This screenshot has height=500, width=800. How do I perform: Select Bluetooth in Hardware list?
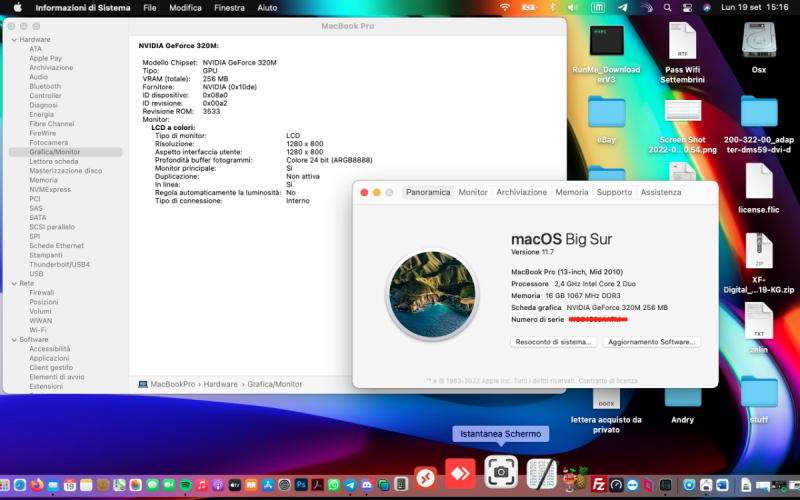45,86
